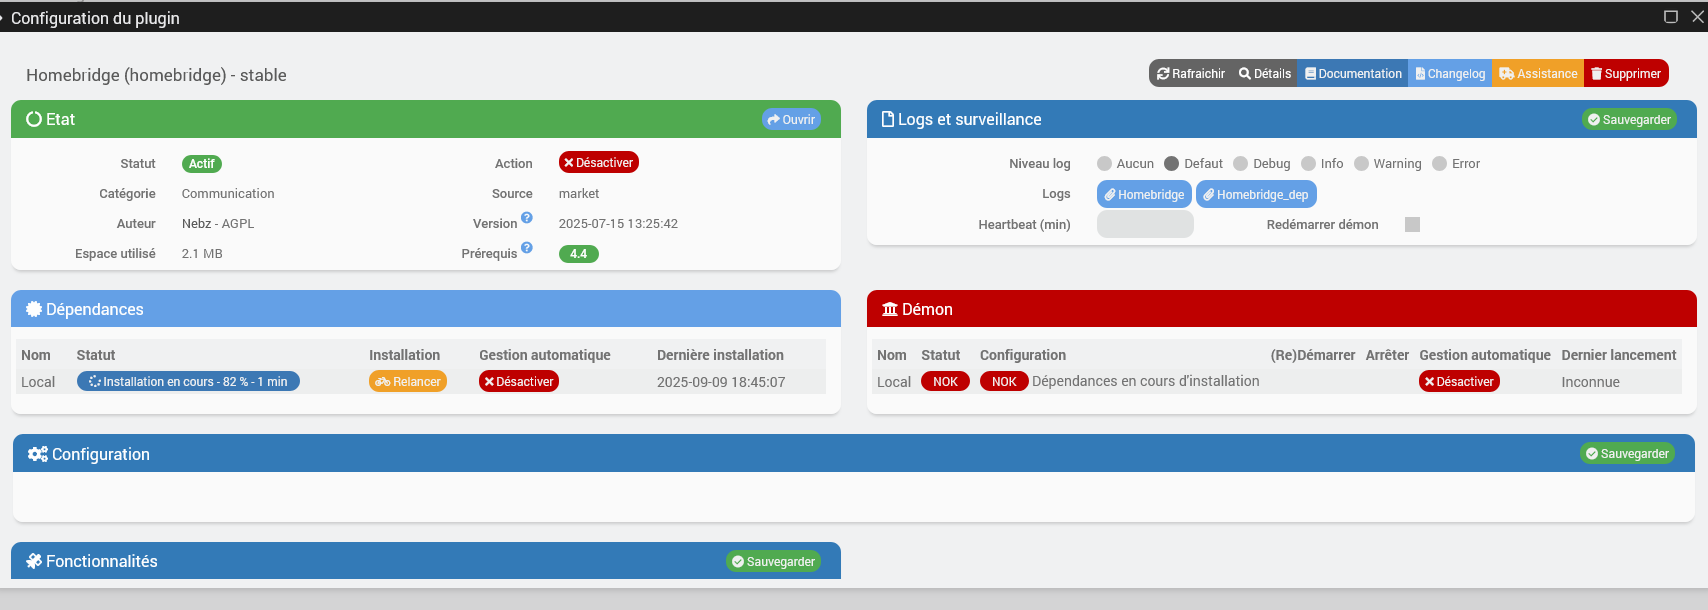The height and width of the screenshot is (610, 1708).
Task: Click the author value Nebz - AGPL
Action: click(x=218, y=224)
